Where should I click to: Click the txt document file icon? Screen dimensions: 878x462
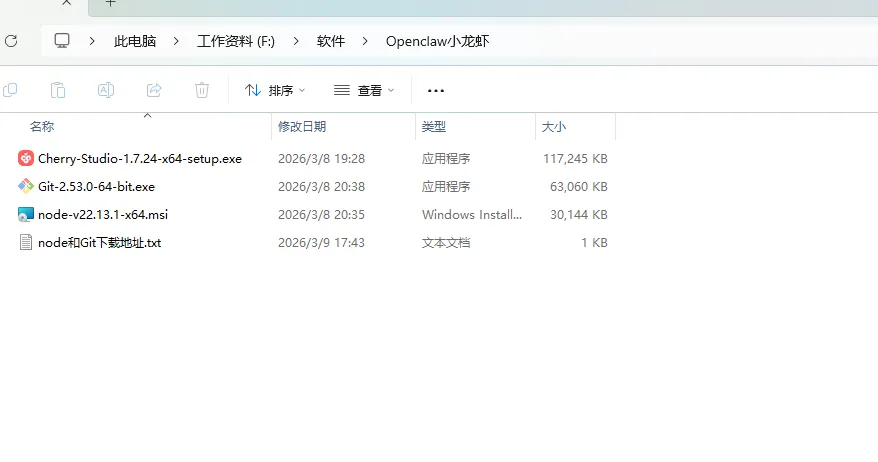tap(26, 242)
